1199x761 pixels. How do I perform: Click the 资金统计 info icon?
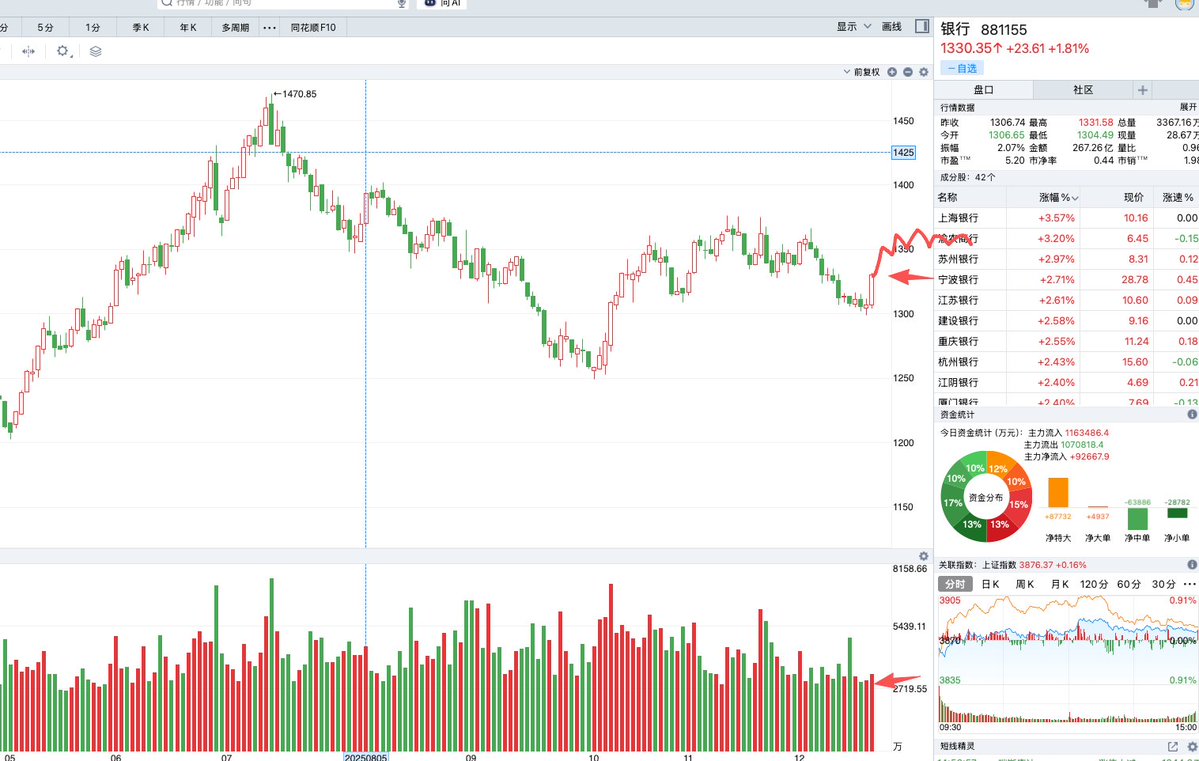pos(1191,415)
